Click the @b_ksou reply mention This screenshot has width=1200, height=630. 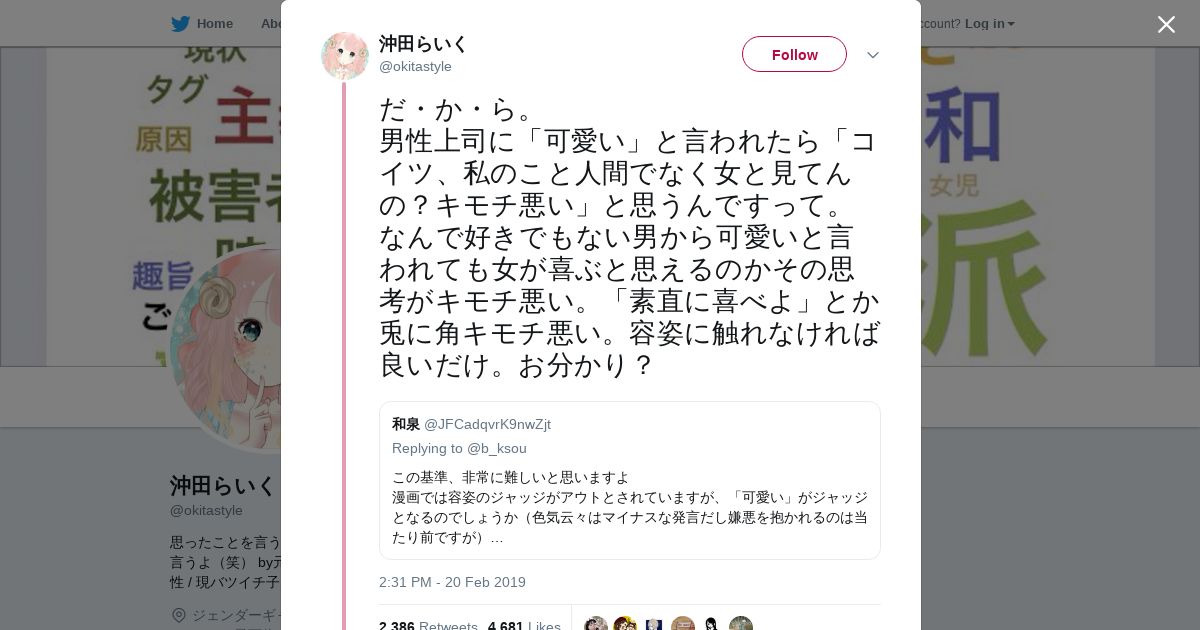pos(497,449)
